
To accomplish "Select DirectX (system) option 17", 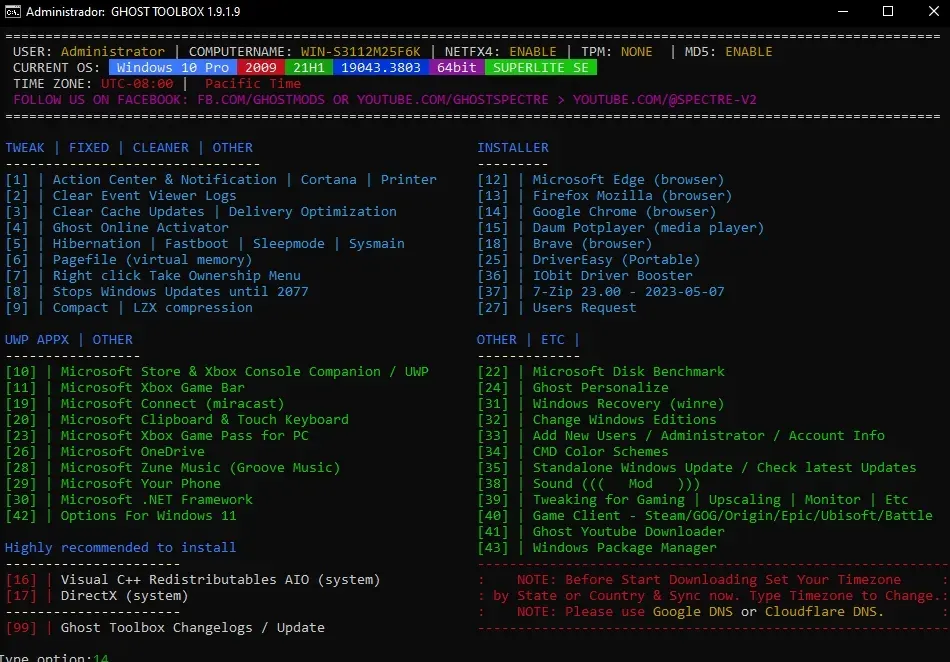I will pyautogui.click(x=97, y=595).
